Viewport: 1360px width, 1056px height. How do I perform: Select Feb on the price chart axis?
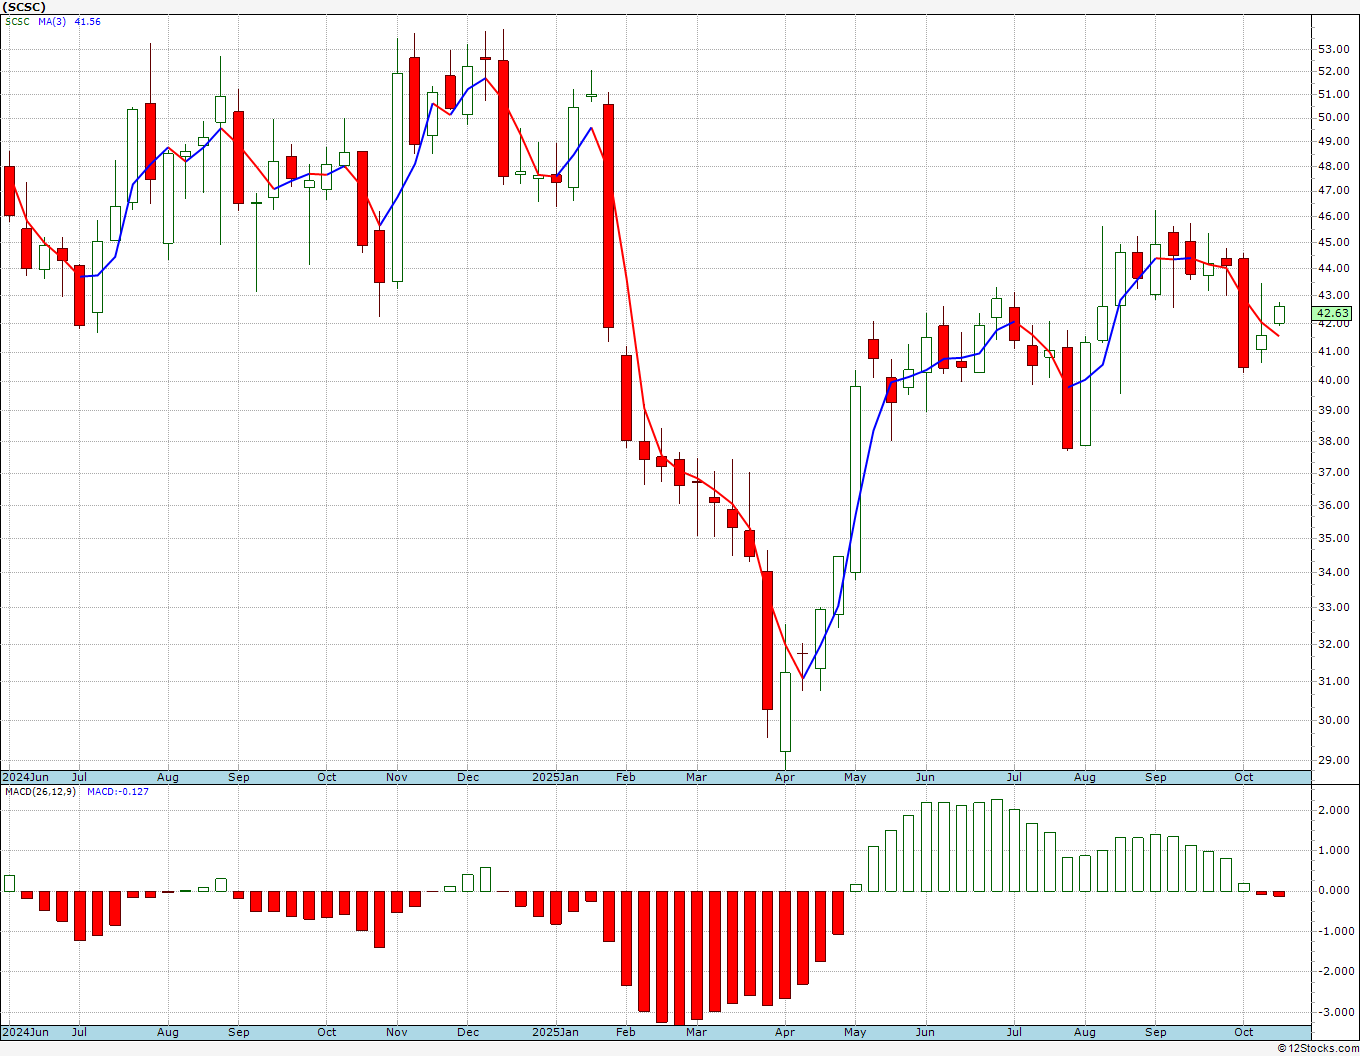626,777
